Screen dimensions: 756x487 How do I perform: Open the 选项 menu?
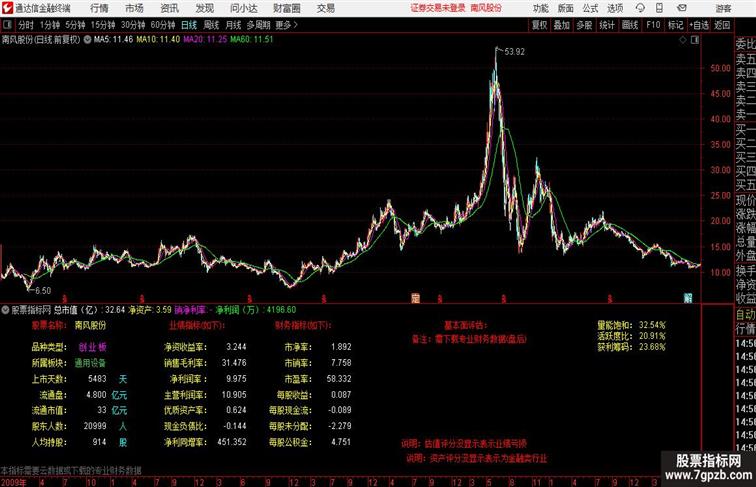[x=615, y=8]
